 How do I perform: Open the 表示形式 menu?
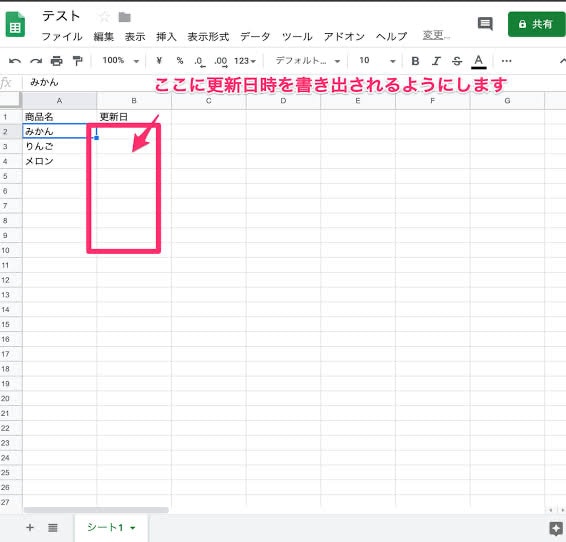coord(208,36)
